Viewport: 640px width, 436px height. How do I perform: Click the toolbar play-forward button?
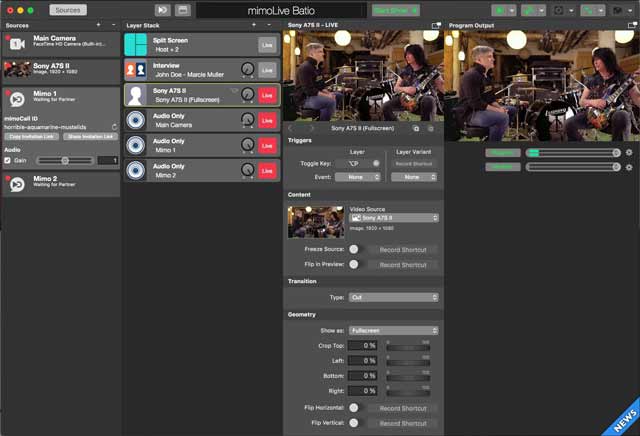point(162,10)
